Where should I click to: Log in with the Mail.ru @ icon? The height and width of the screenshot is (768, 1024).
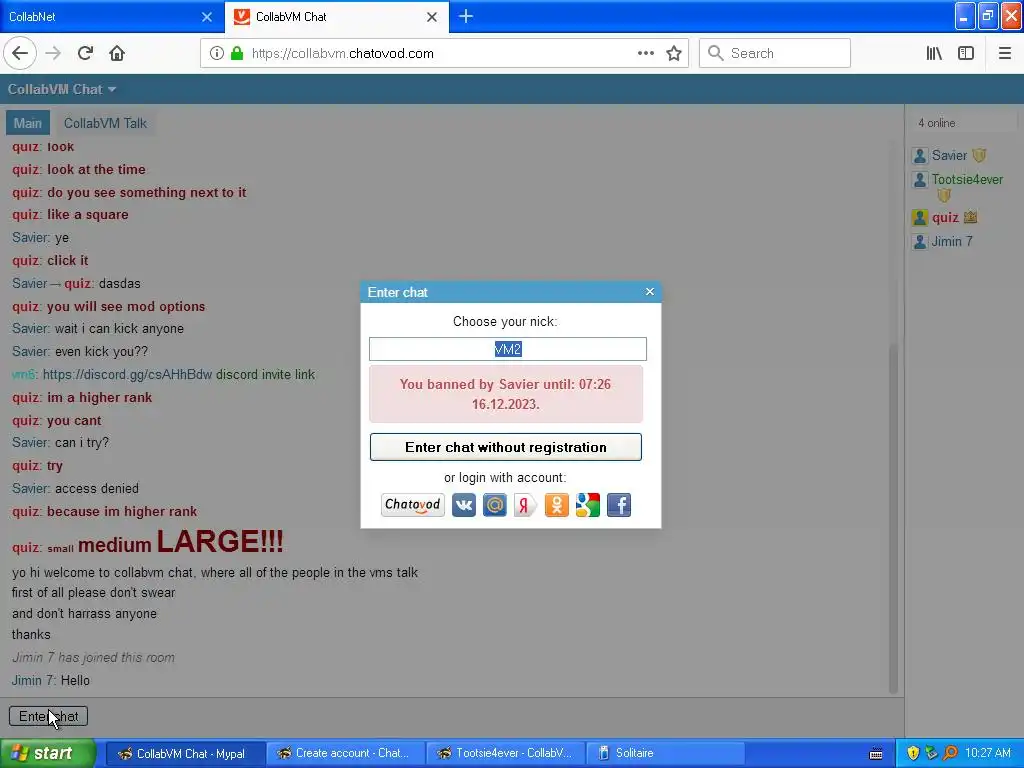(494, 505)
